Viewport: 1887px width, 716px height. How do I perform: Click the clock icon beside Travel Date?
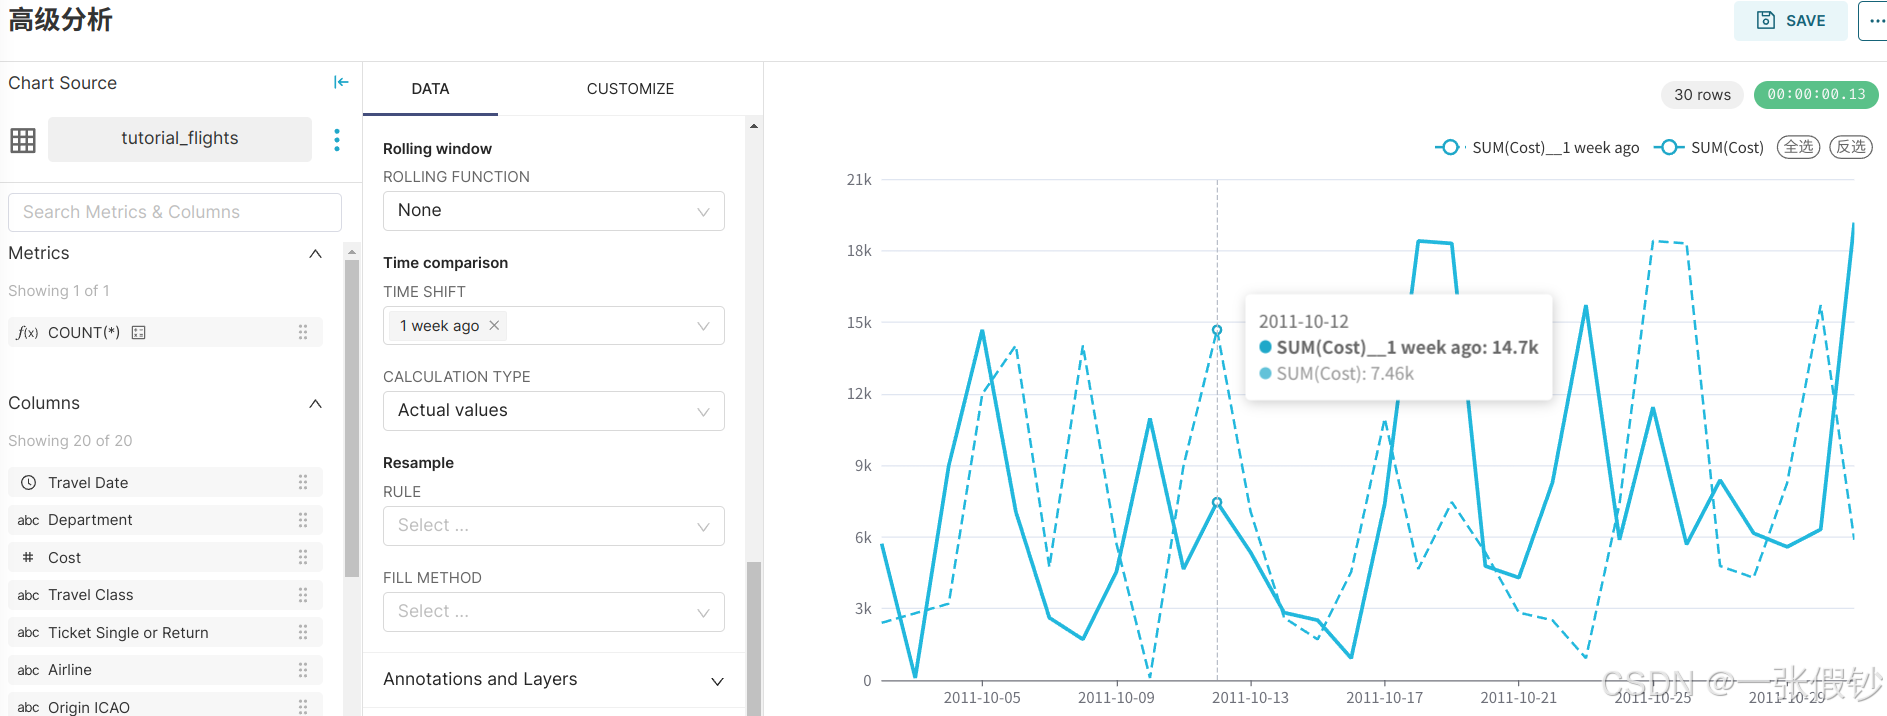tap(29, 482)
